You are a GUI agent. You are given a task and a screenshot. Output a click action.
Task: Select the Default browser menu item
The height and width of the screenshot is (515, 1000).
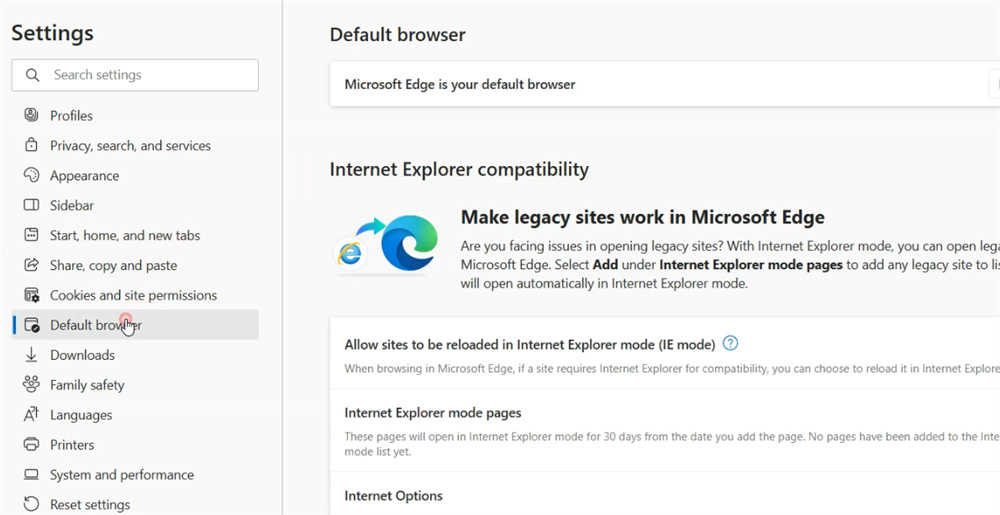pos(95,325)
